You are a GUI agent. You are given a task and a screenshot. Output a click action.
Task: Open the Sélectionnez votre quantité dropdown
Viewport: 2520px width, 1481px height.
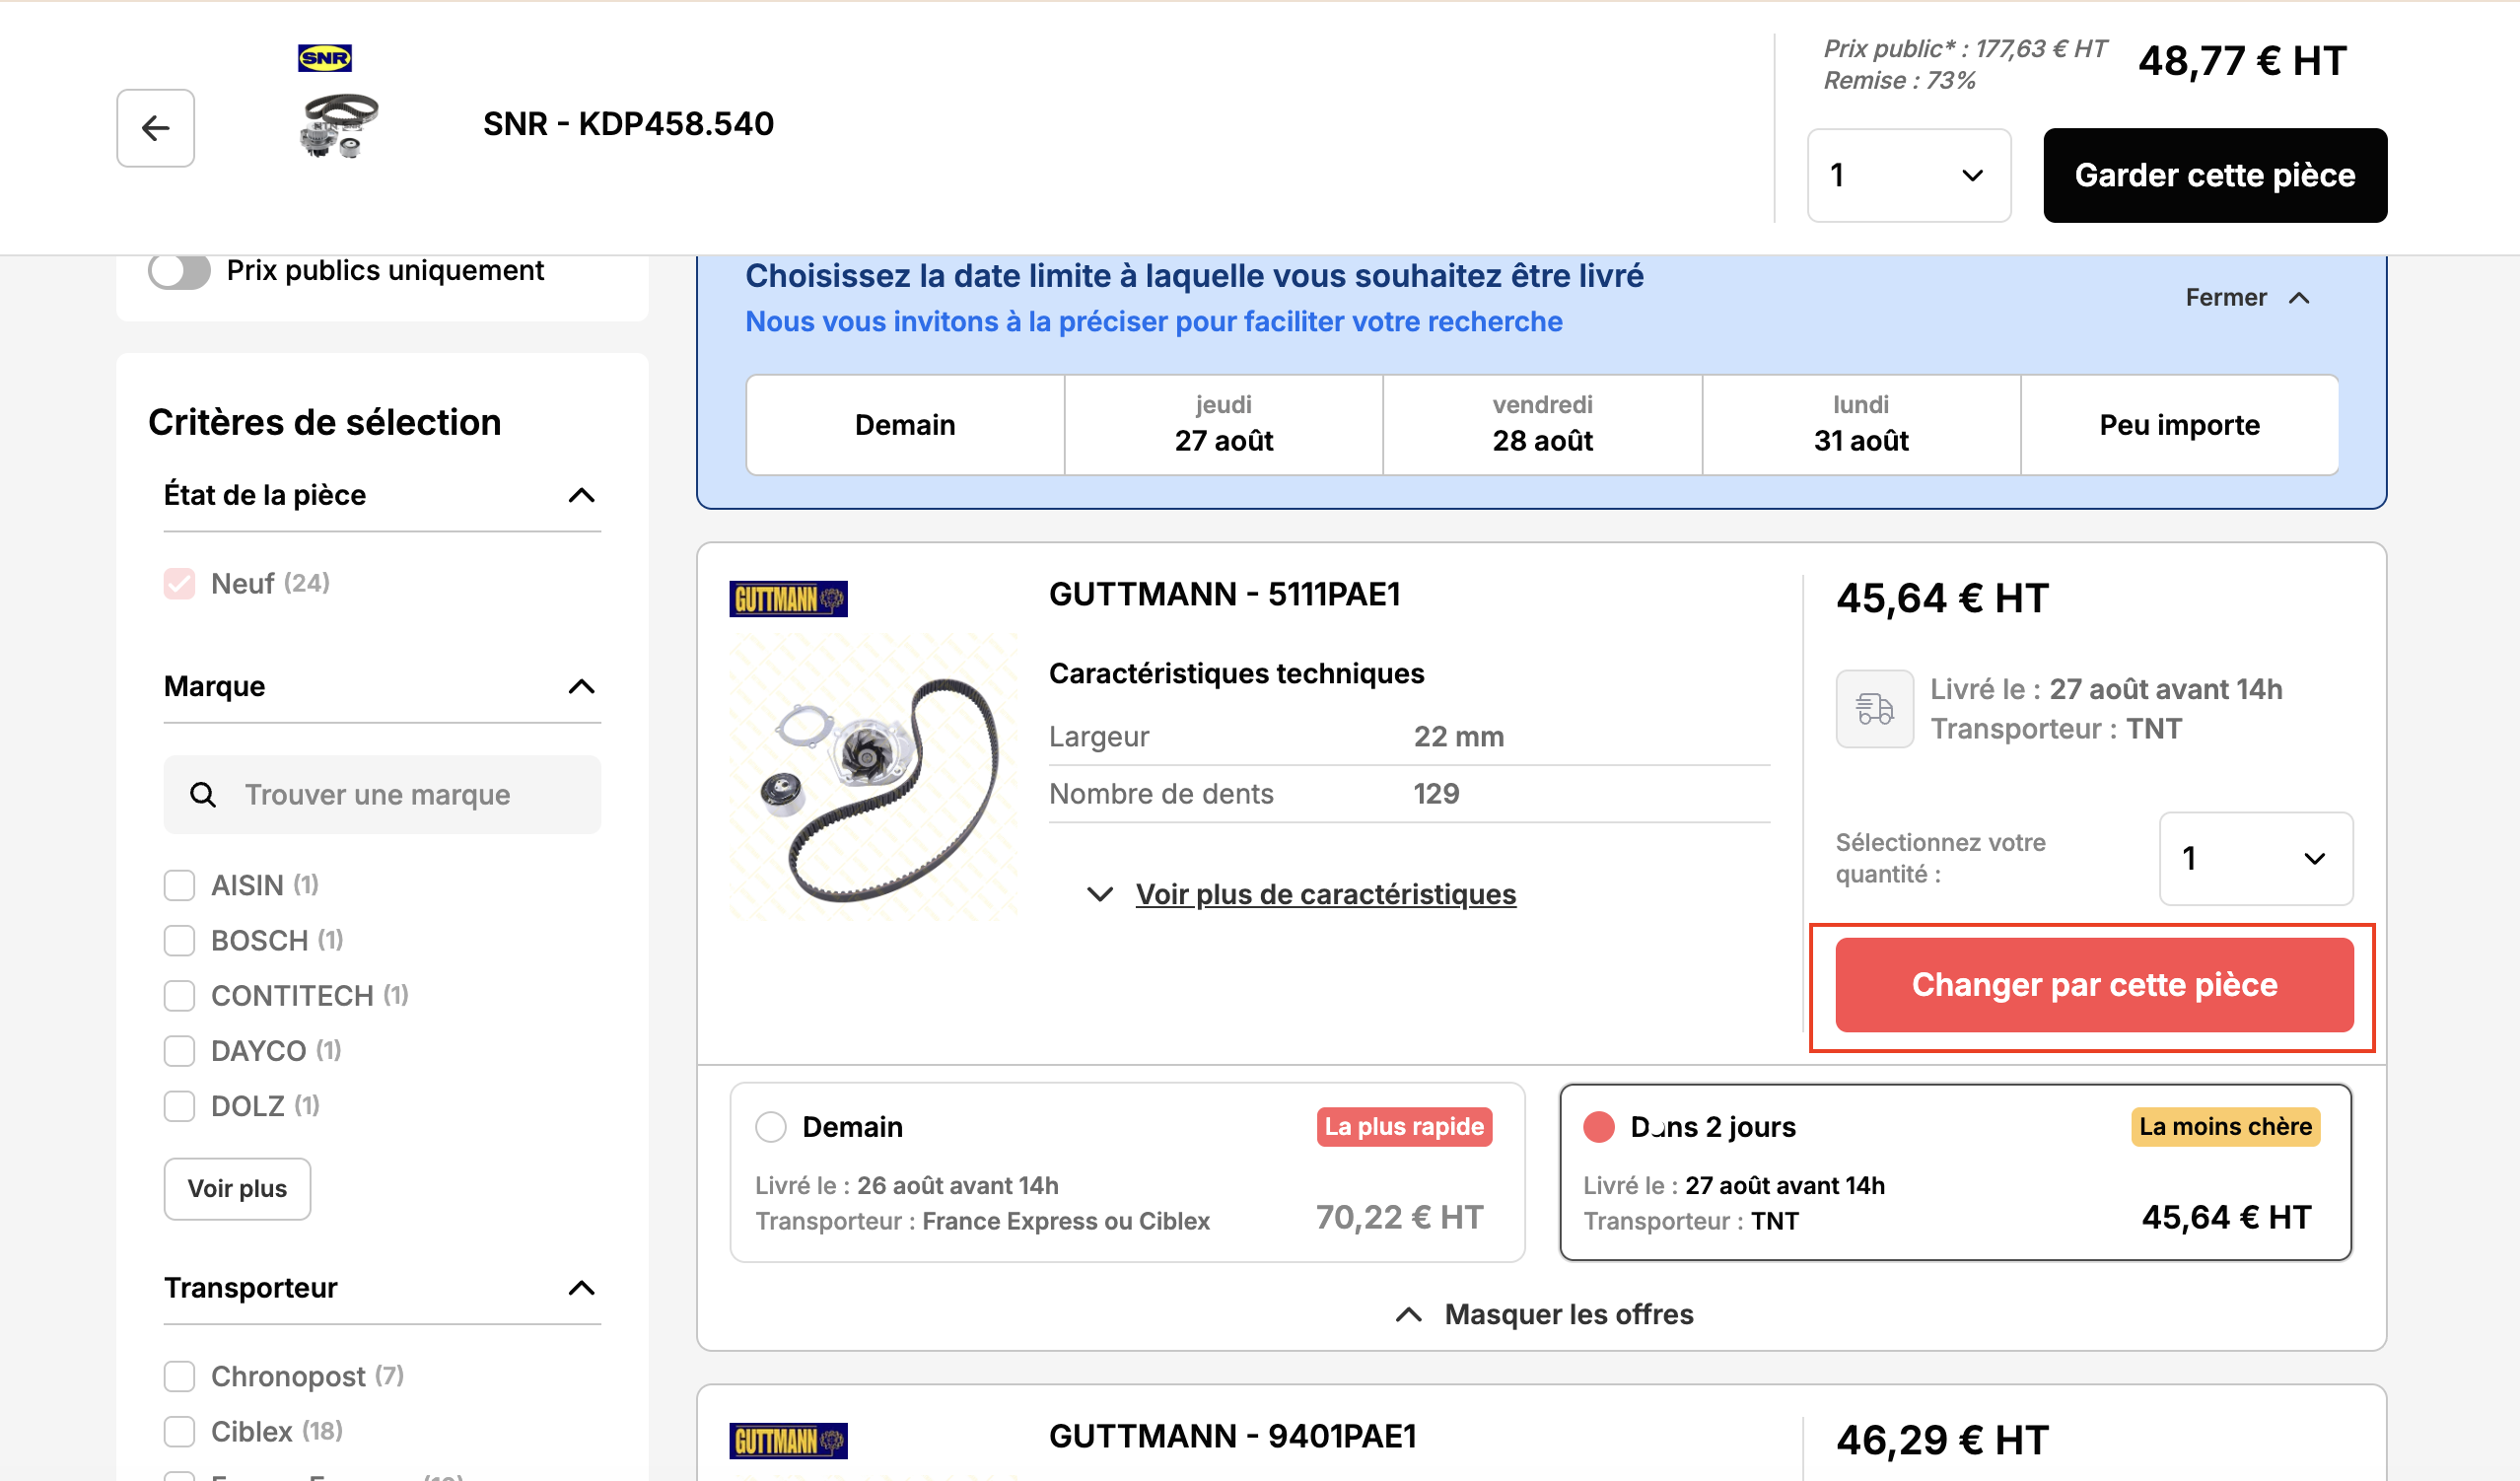(2255, 859)
